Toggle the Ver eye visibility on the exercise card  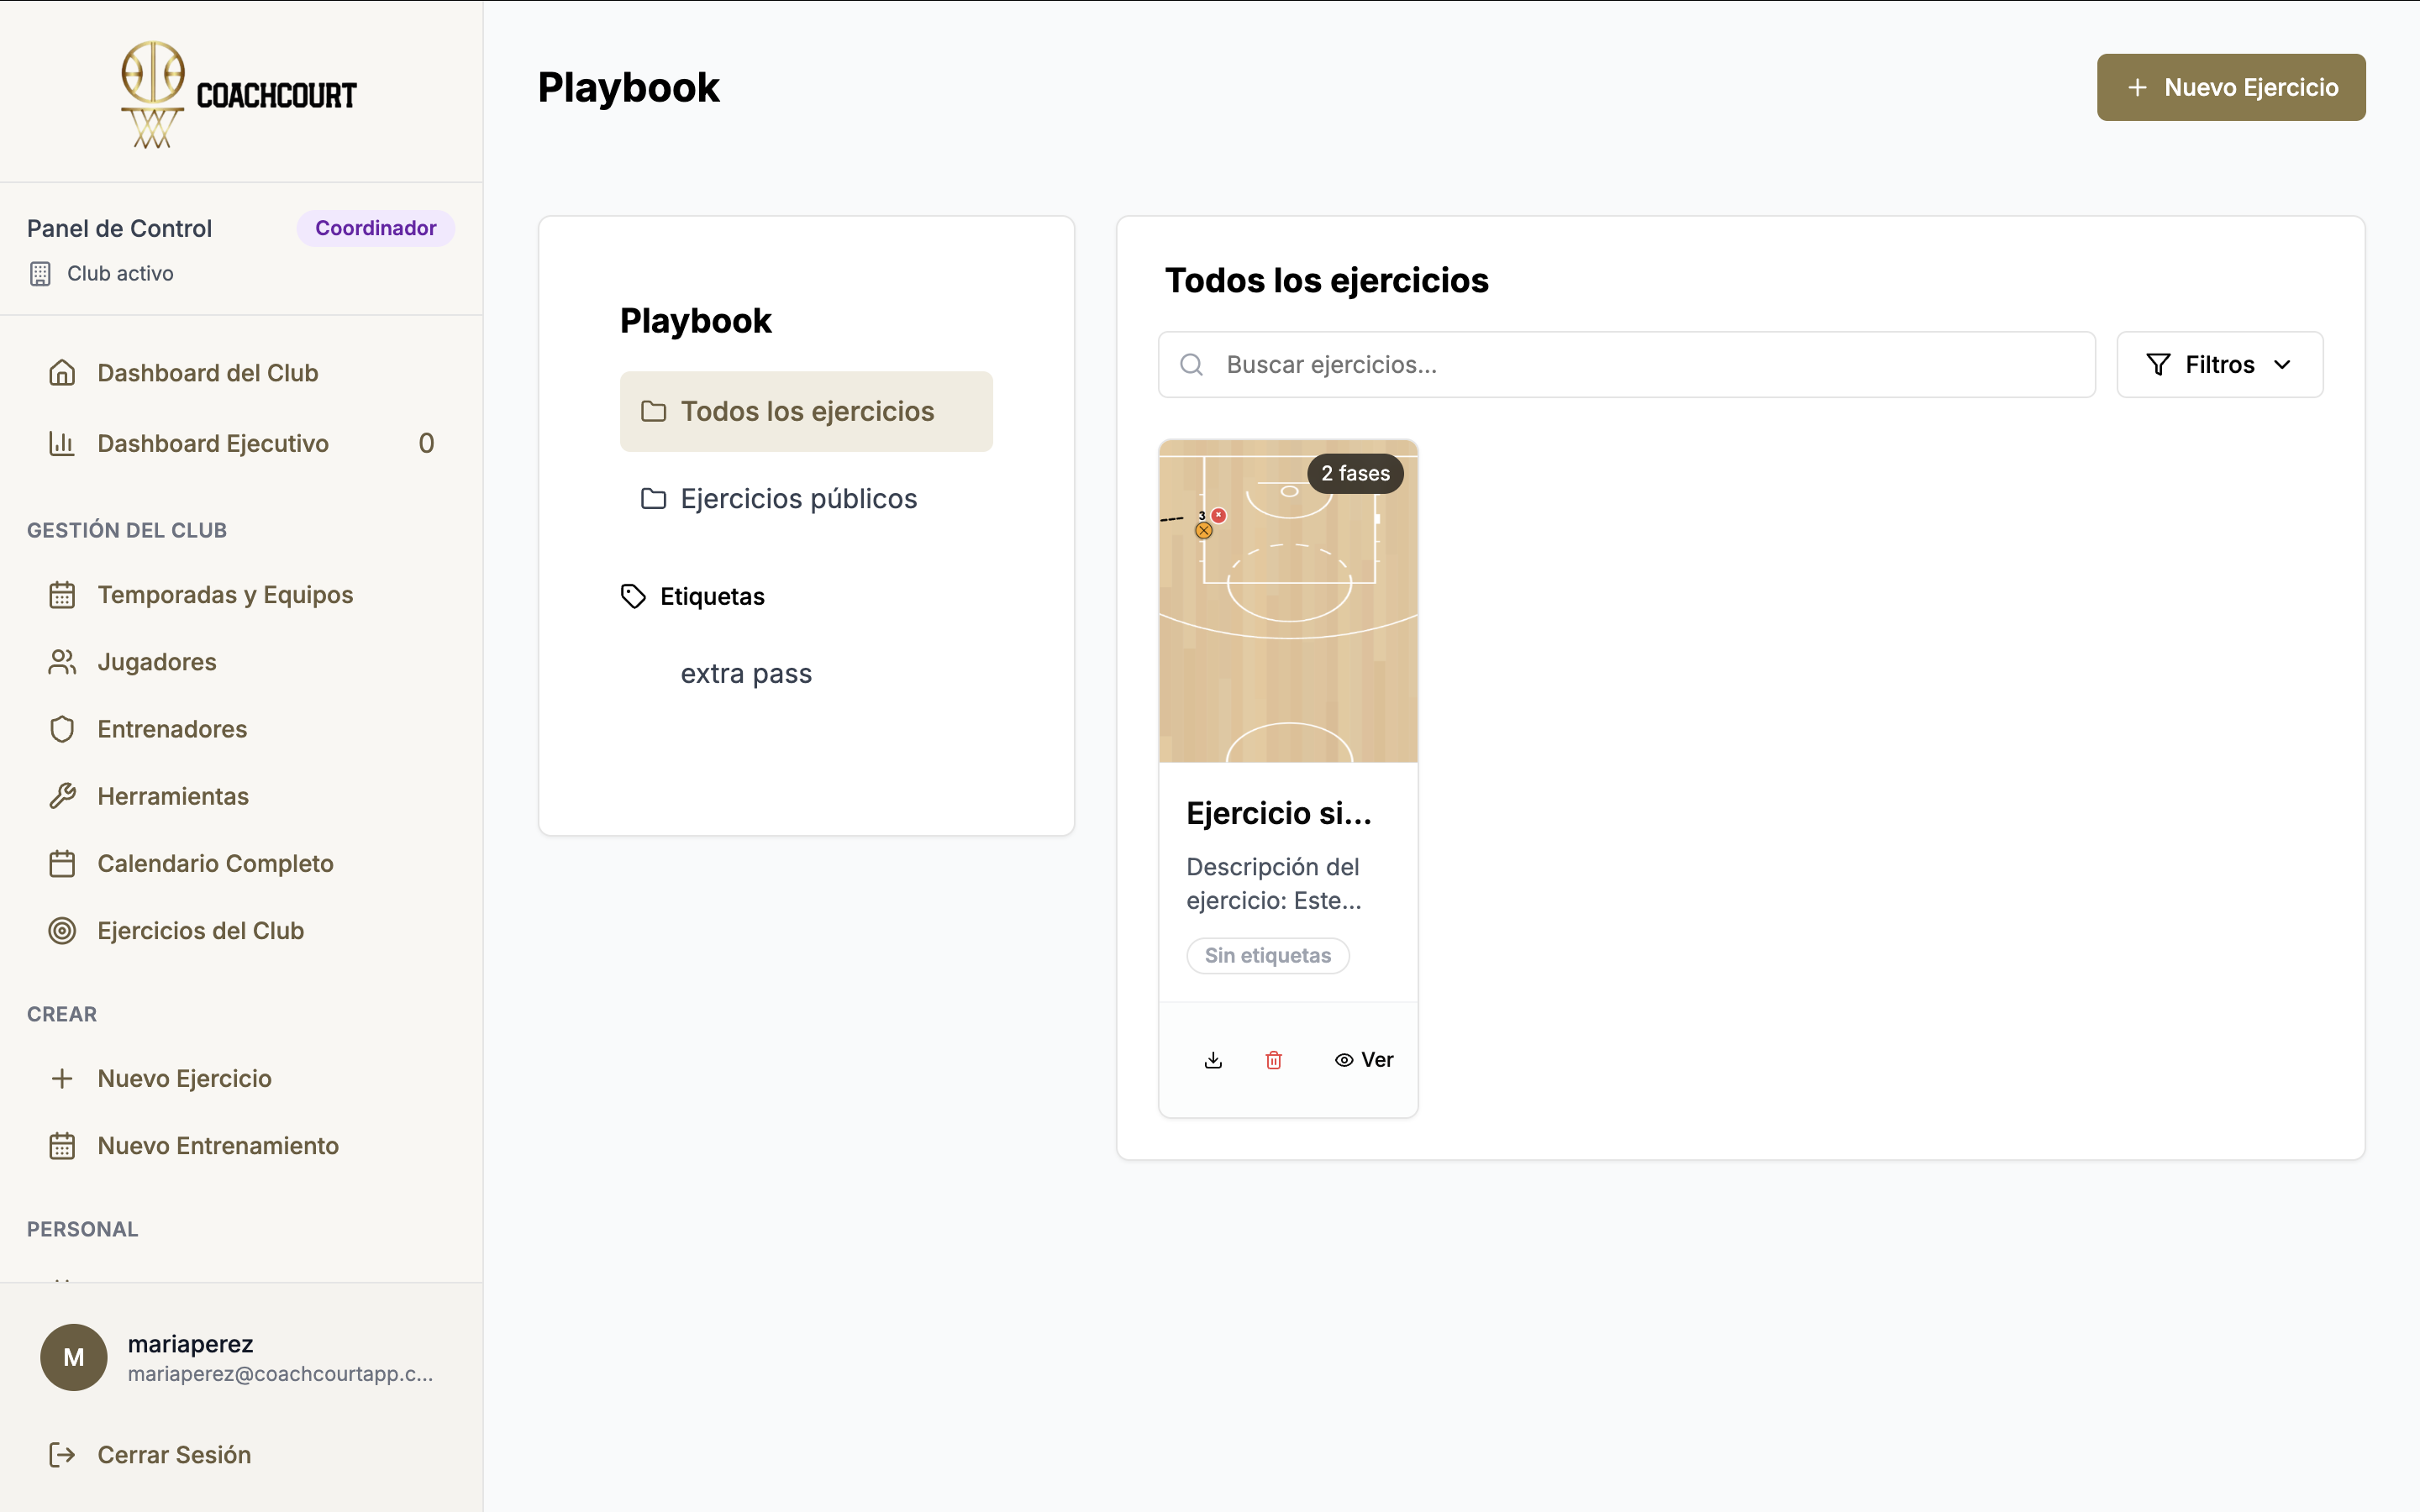point(1364,1059)
